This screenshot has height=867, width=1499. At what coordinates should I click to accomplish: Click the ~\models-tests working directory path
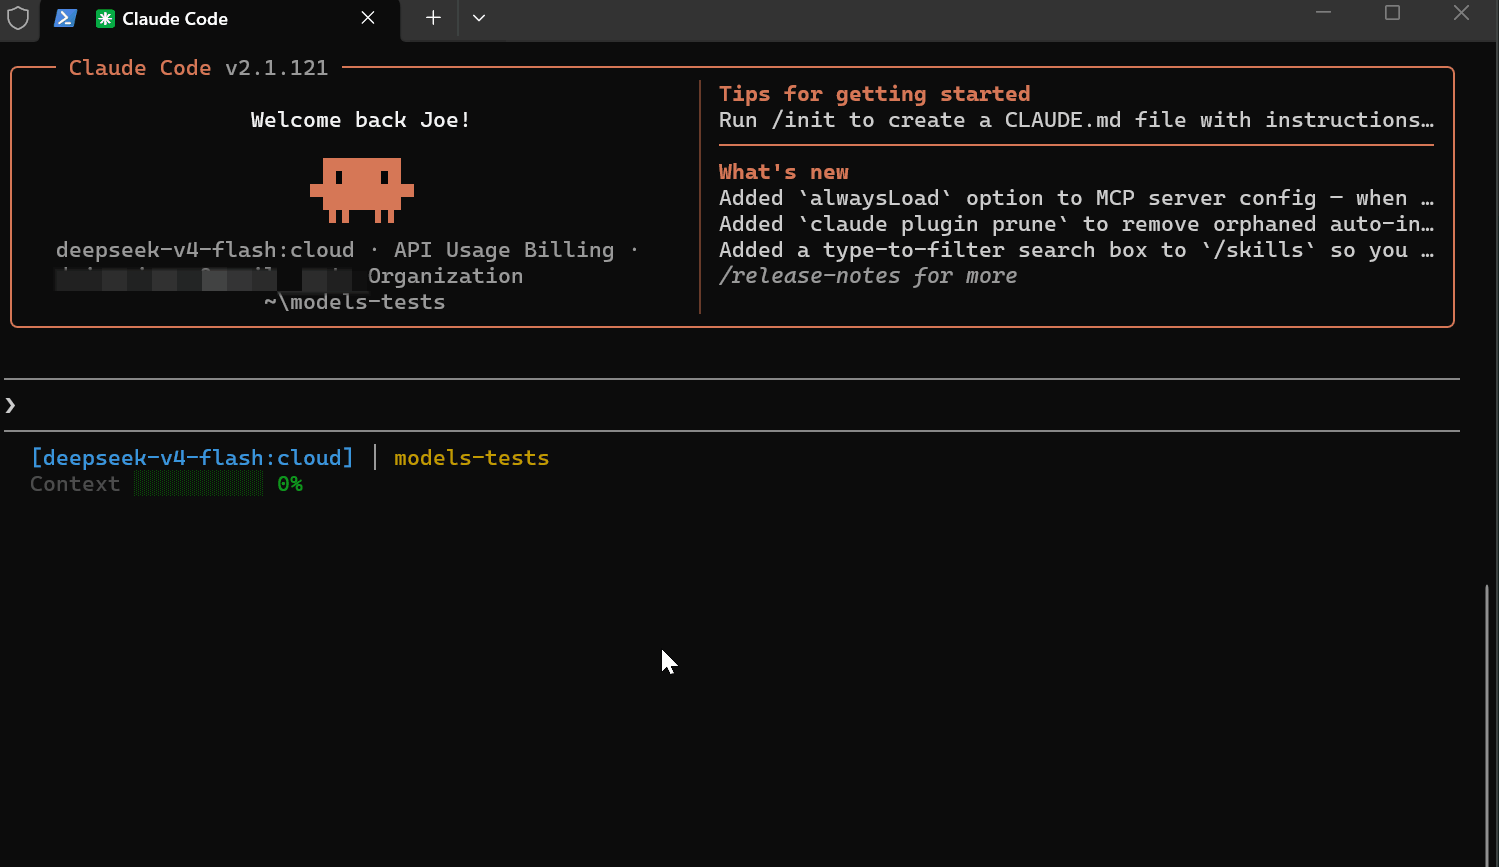click(x=354, y=302)
